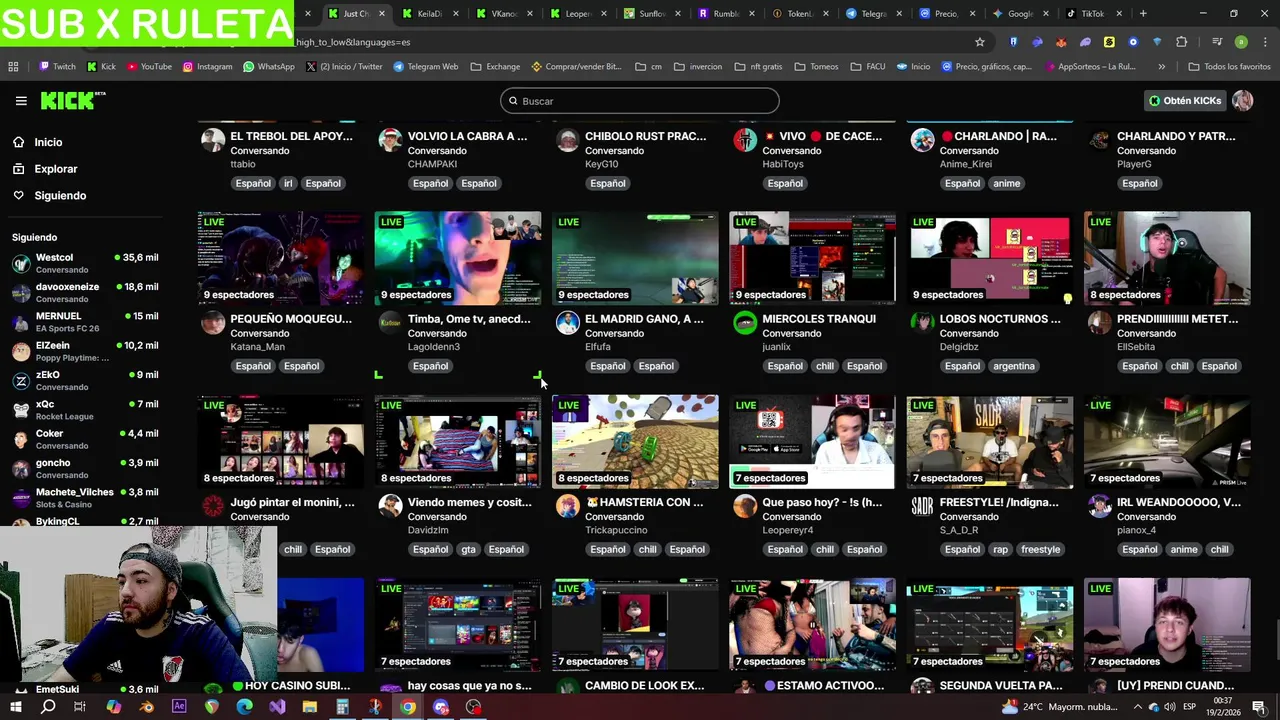Open apps grid in bookmarks bar
1280x720 pixels.
[x=13, y=67]
